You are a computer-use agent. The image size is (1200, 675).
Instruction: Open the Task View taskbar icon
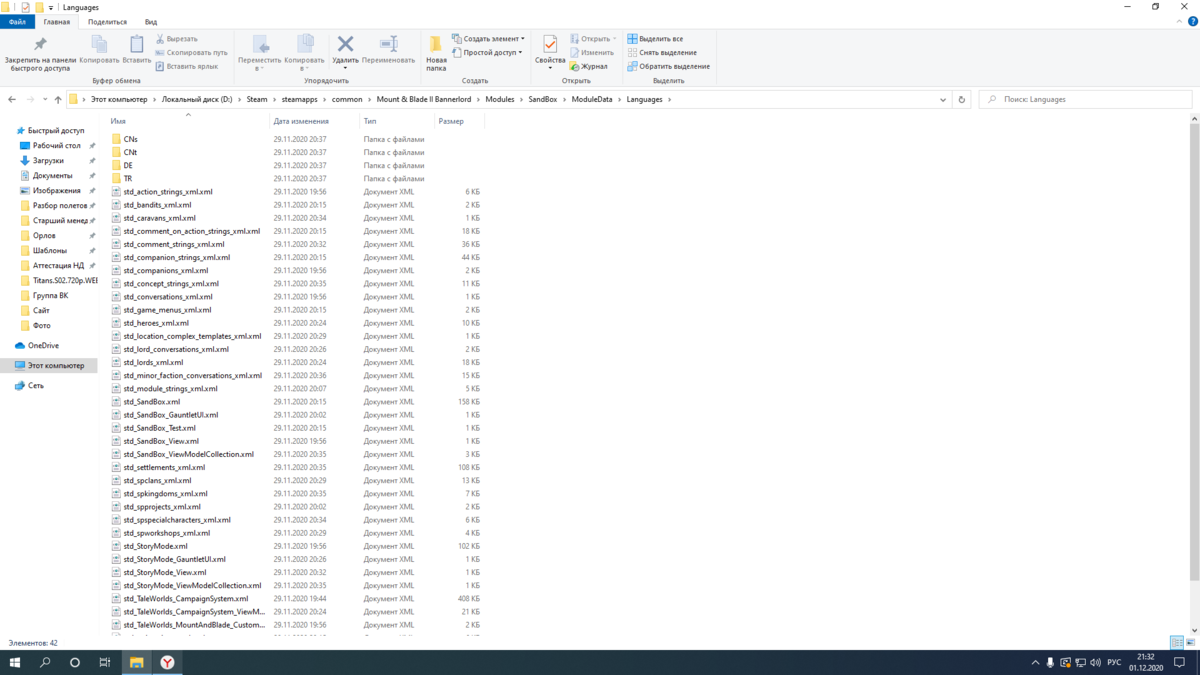click(105, 662)
